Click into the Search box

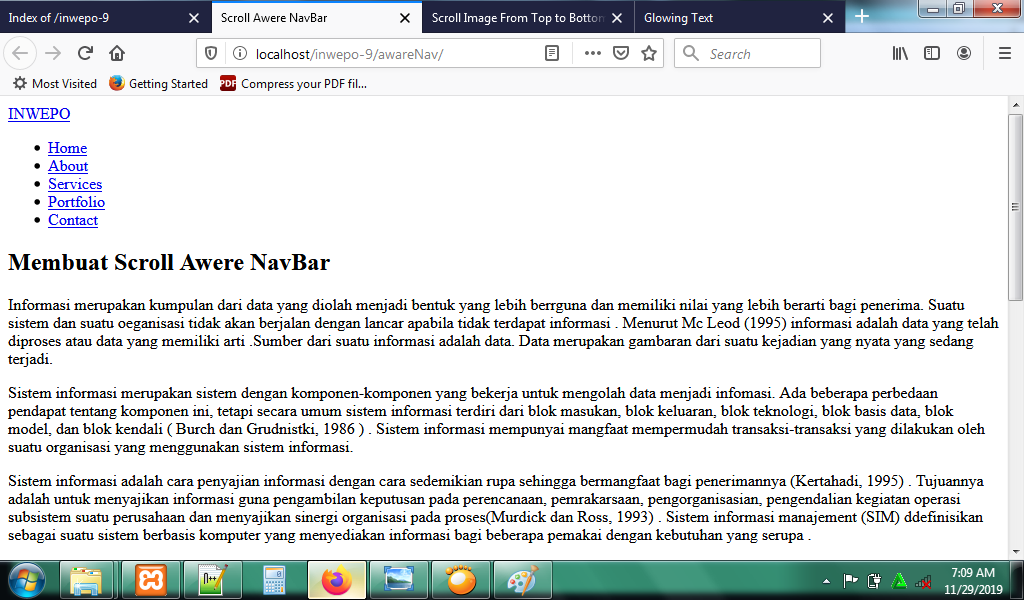(760, 54)
